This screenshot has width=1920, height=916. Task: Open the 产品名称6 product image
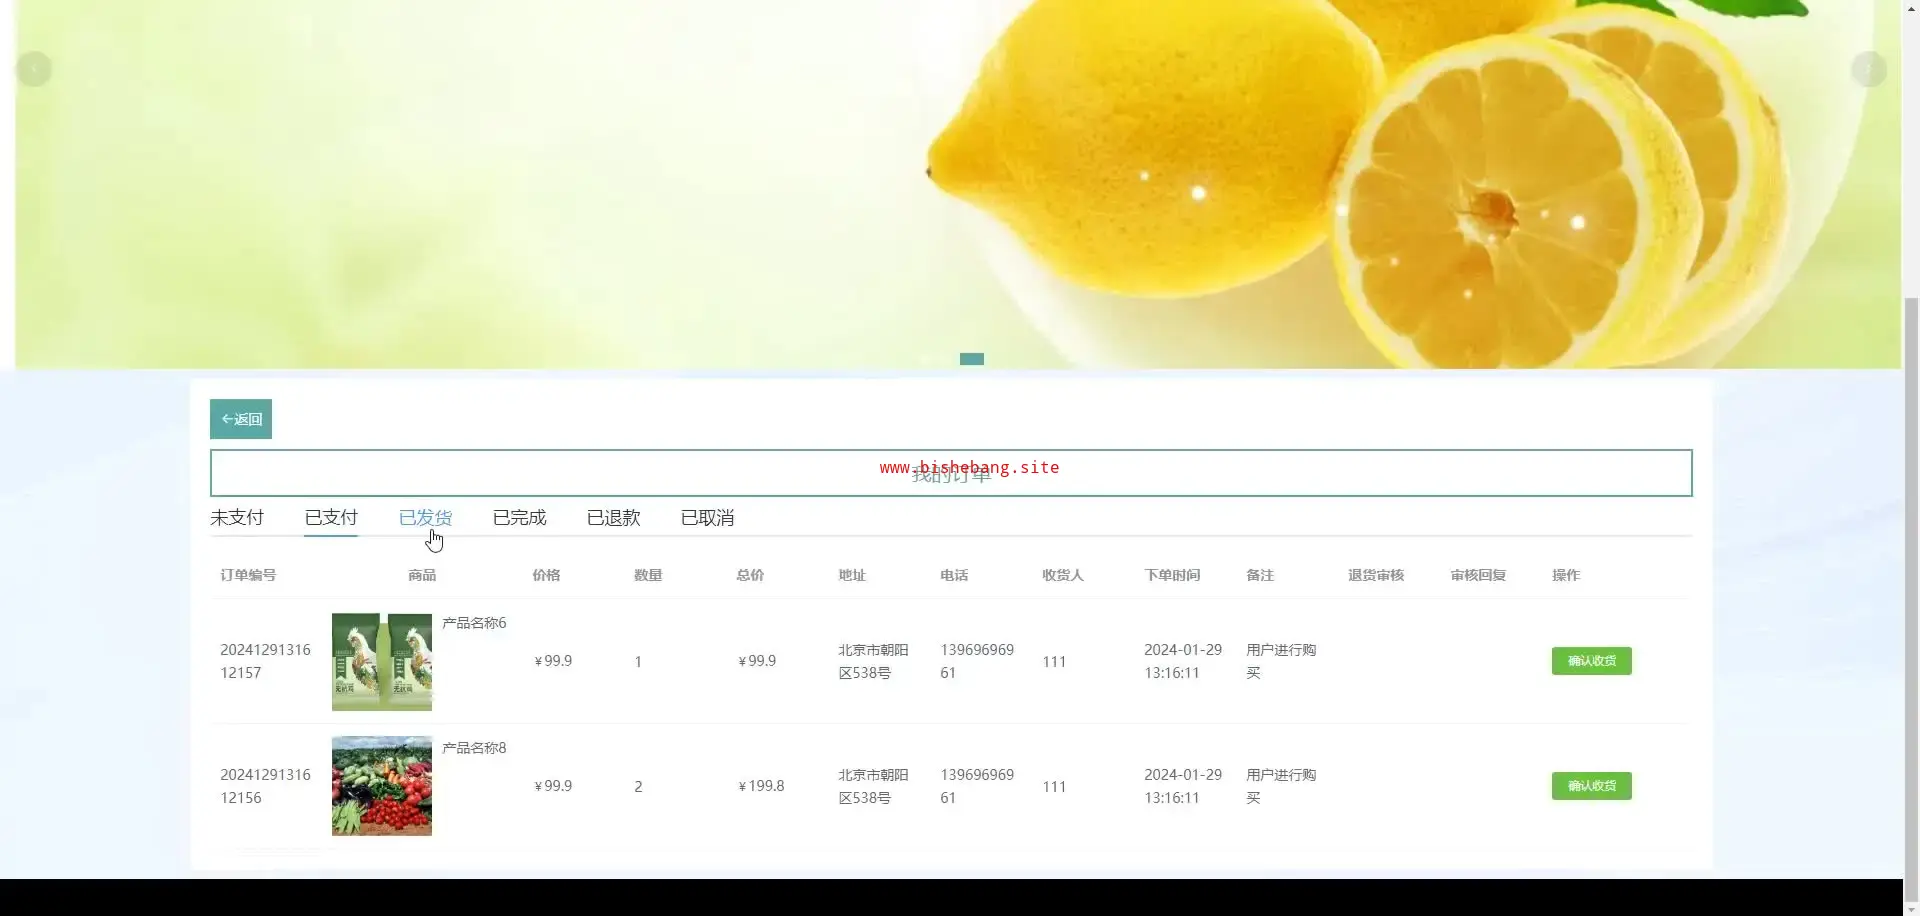tap(382, 662)
